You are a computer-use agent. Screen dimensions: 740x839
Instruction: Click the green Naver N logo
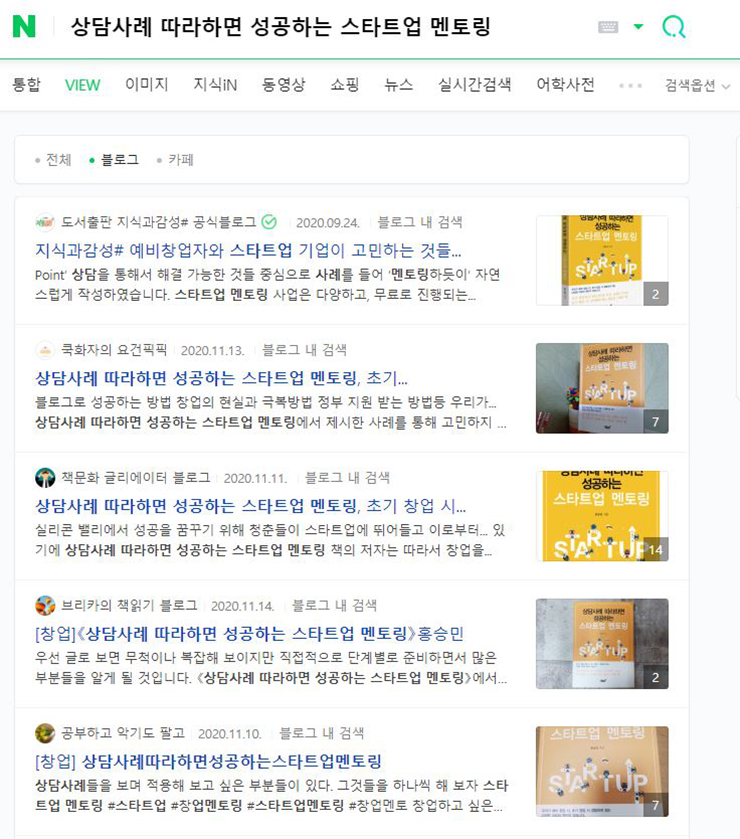coord(24,26)
